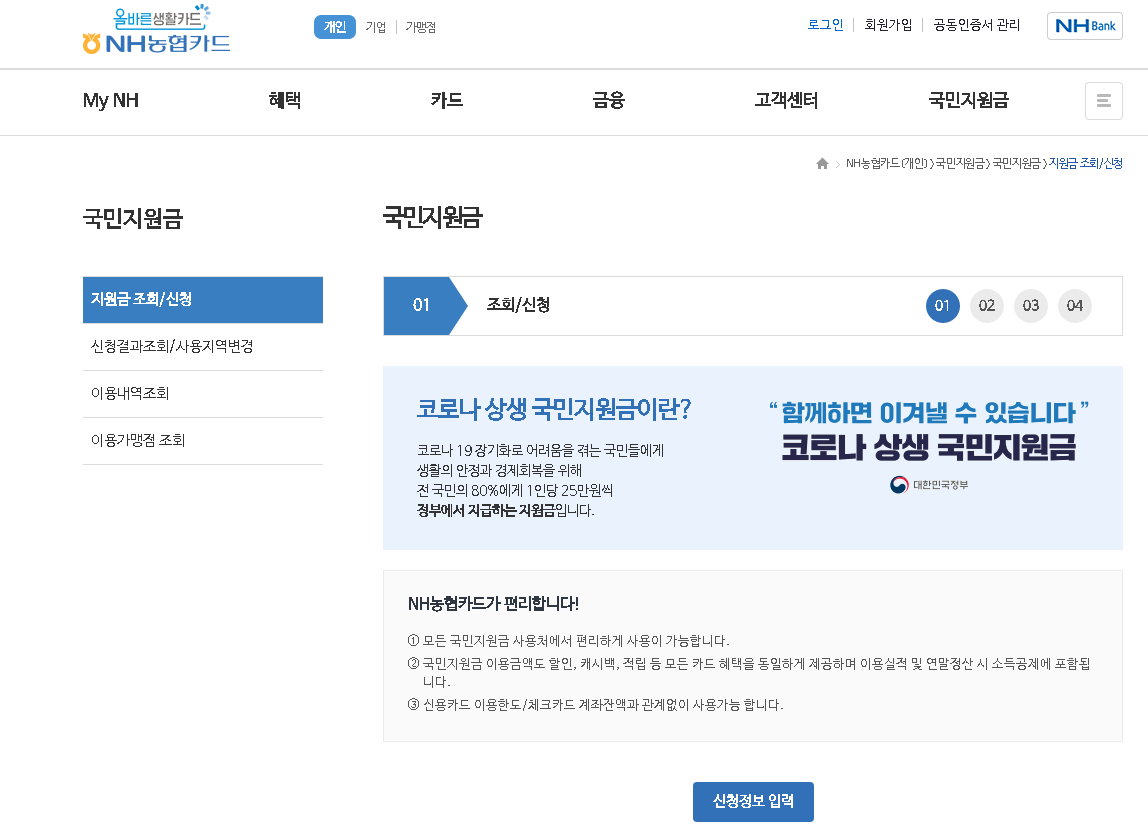The image size is (1148, 839).
Task: Click the 대한민국정부 emblem in banner
Action: click(929, 485)
